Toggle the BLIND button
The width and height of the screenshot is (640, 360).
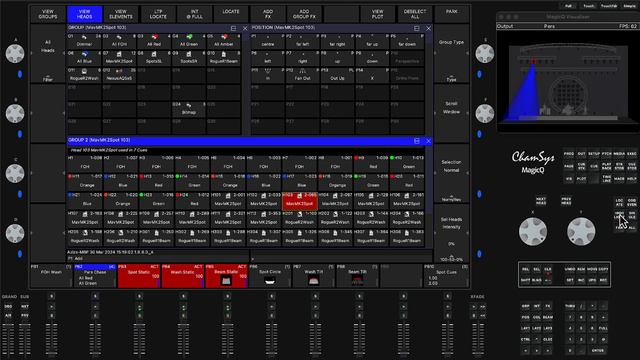(537, 280)
